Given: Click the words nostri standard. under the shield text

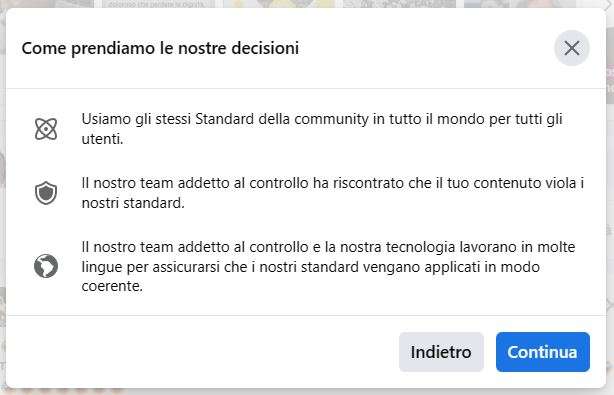Looking at the screenshot, I should point(133,203).
